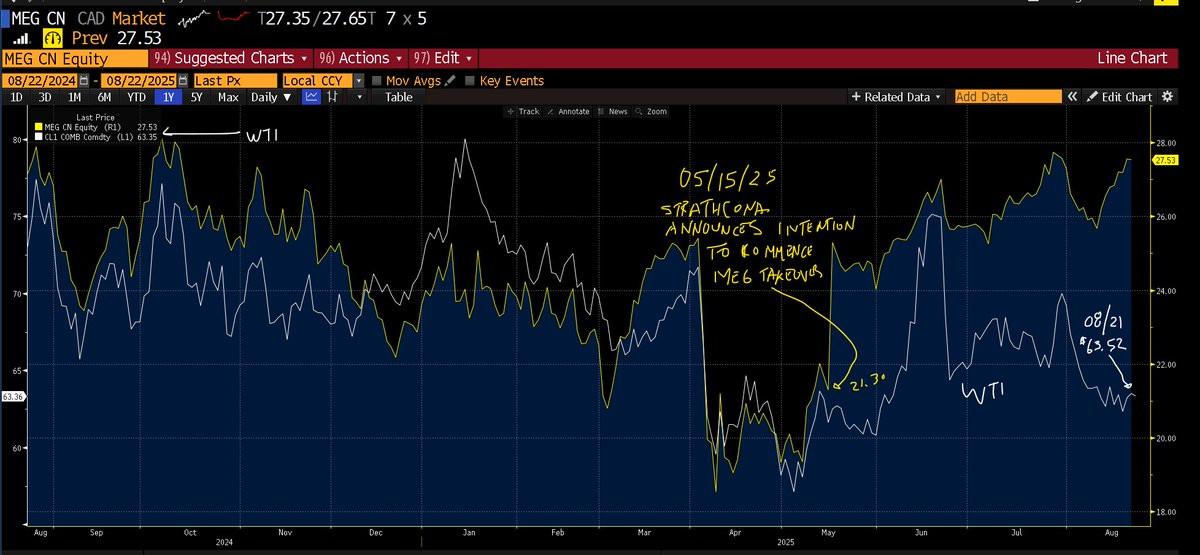Click the yellow MEG CN Equity legend swatch

pyautogui.click(x=39, y=127)
